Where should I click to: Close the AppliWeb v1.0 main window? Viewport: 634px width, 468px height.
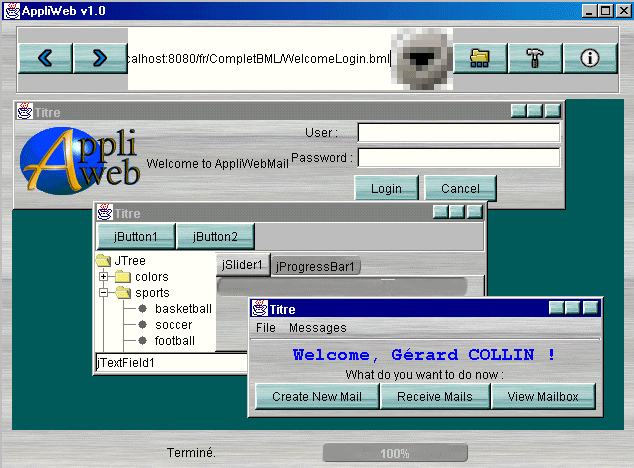click(623, 11)
